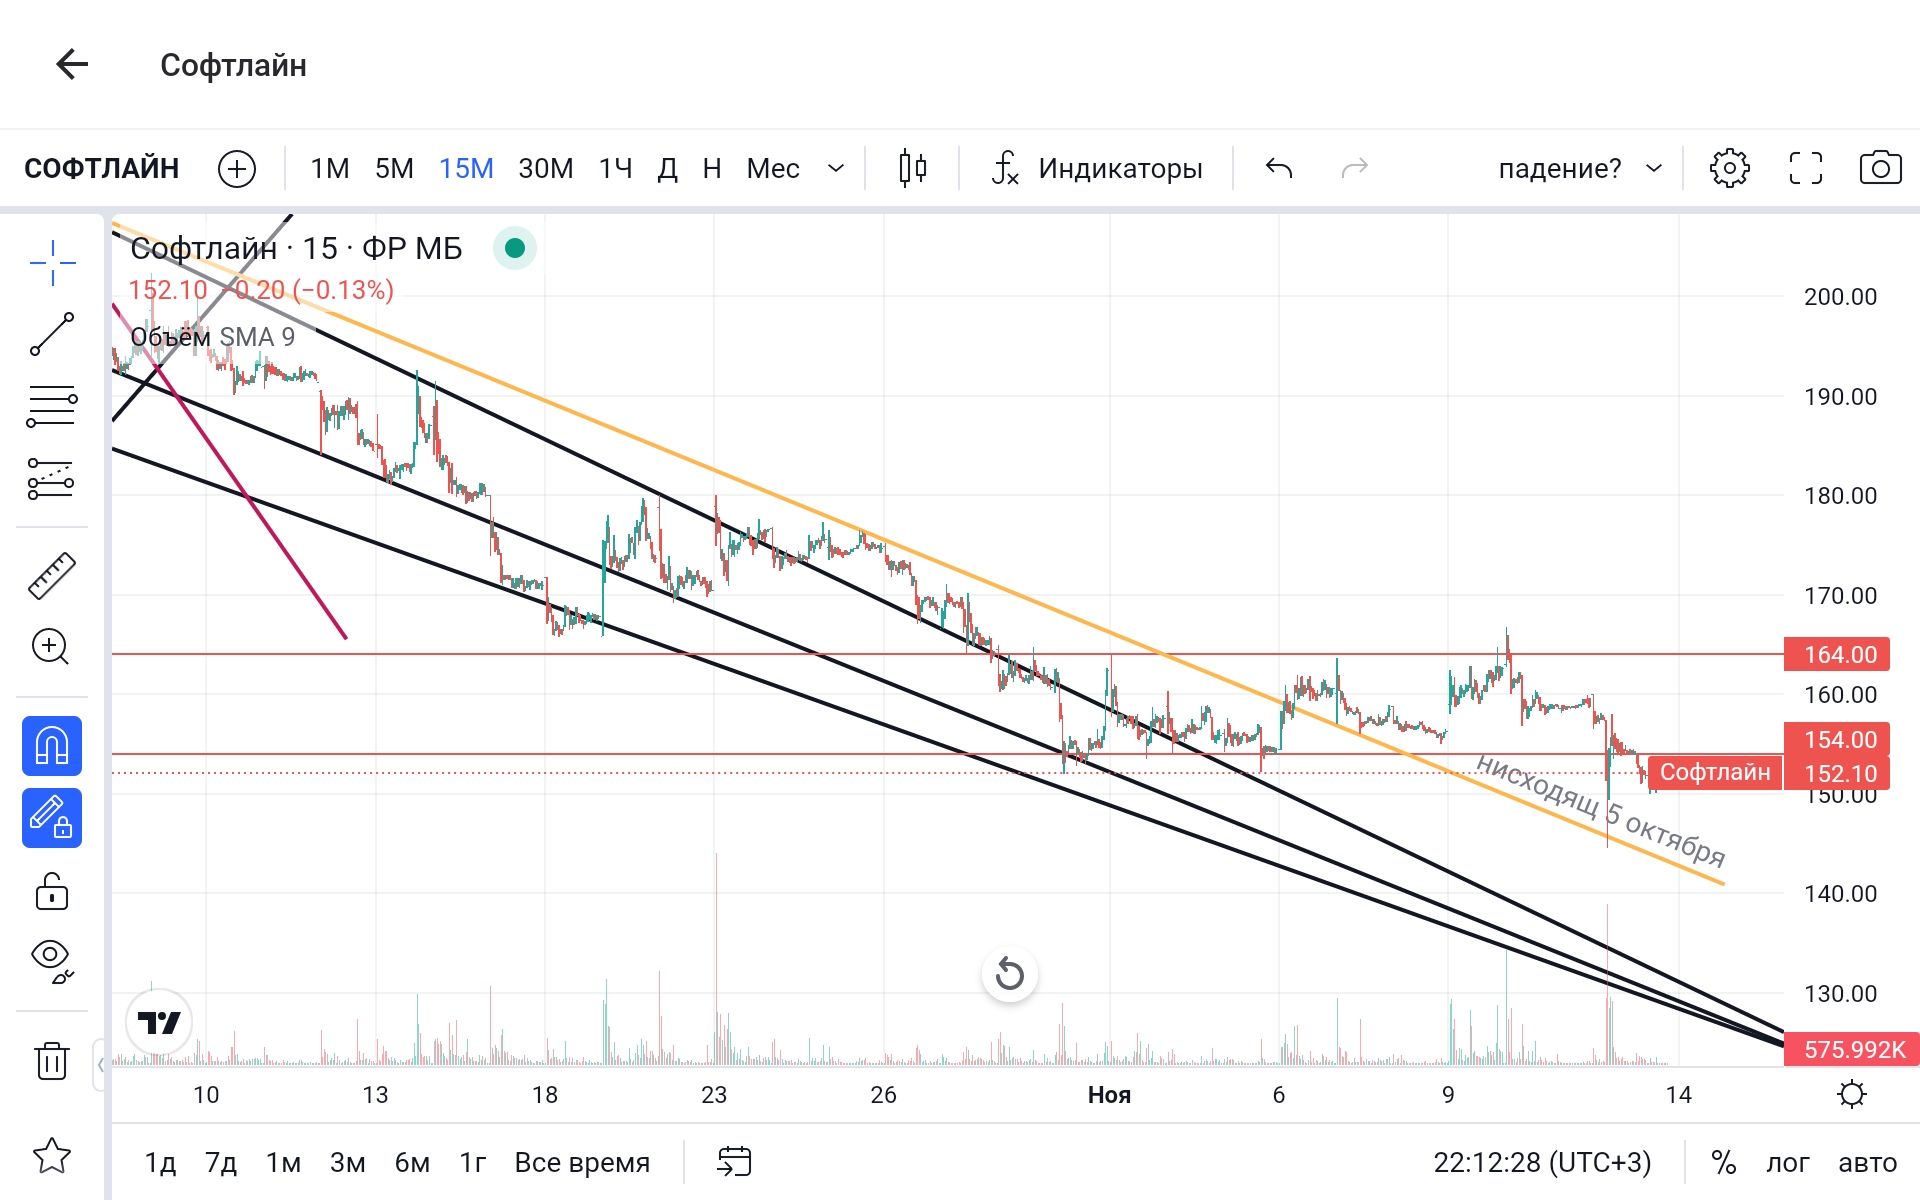Set range to Все время

tap(582, 1162)
